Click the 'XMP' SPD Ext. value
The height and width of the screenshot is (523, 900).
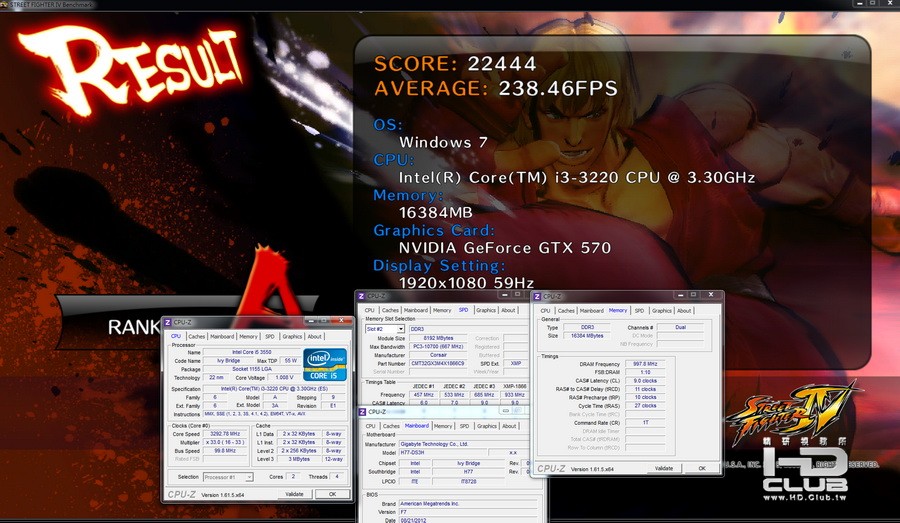coord(515,363)
